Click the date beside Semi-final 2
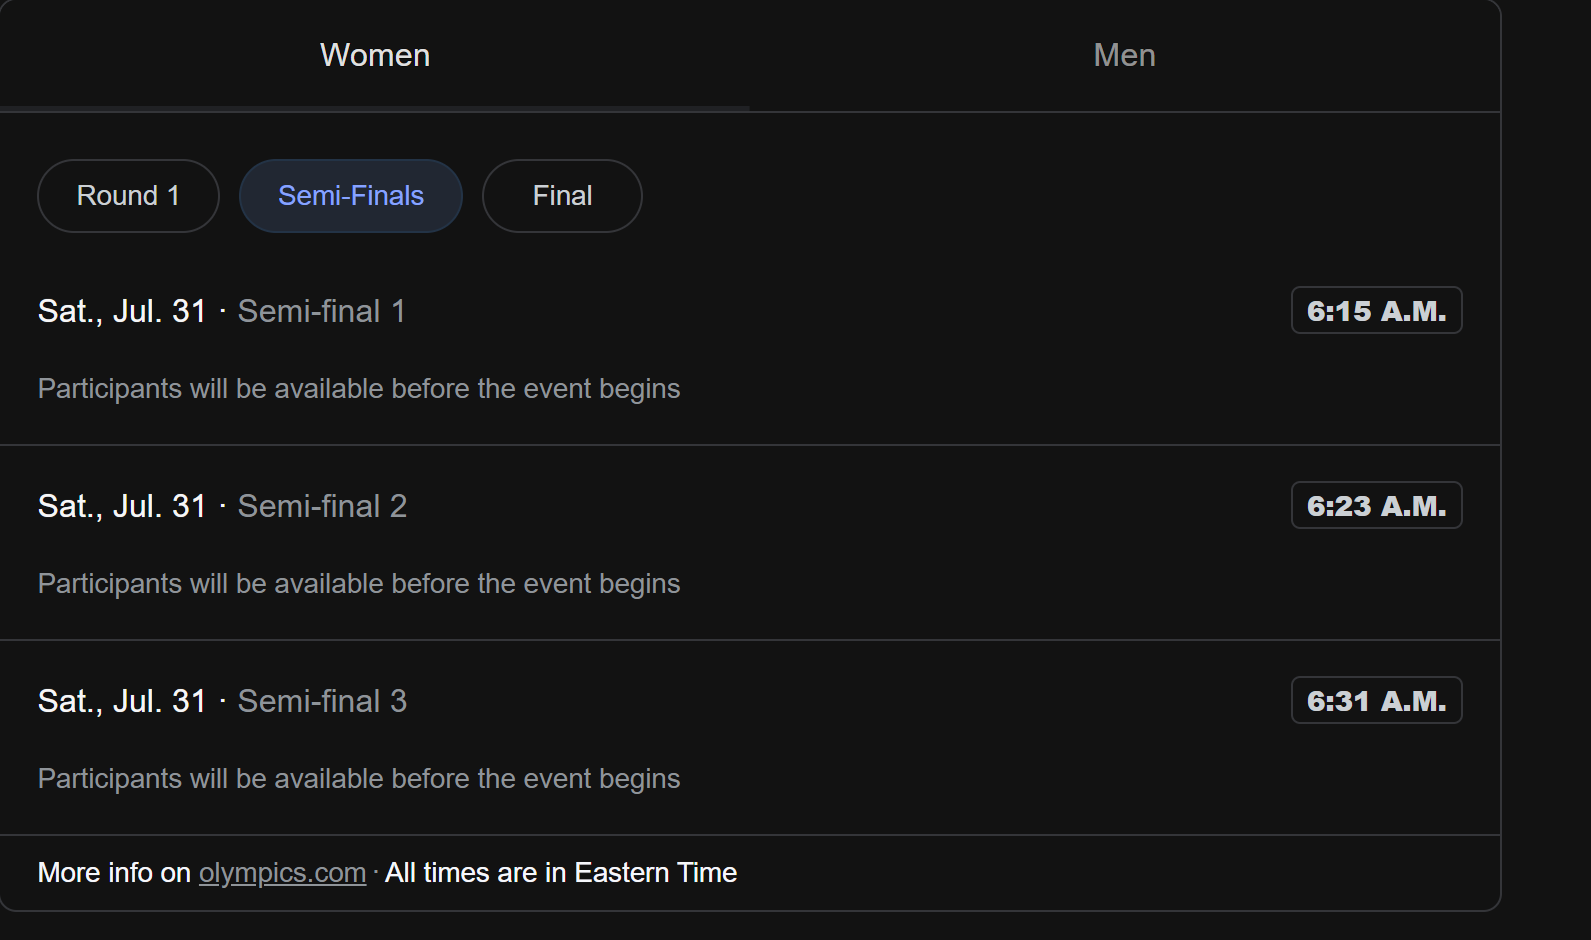Viewport: 1591px width, 940px height. coord(122,506)
